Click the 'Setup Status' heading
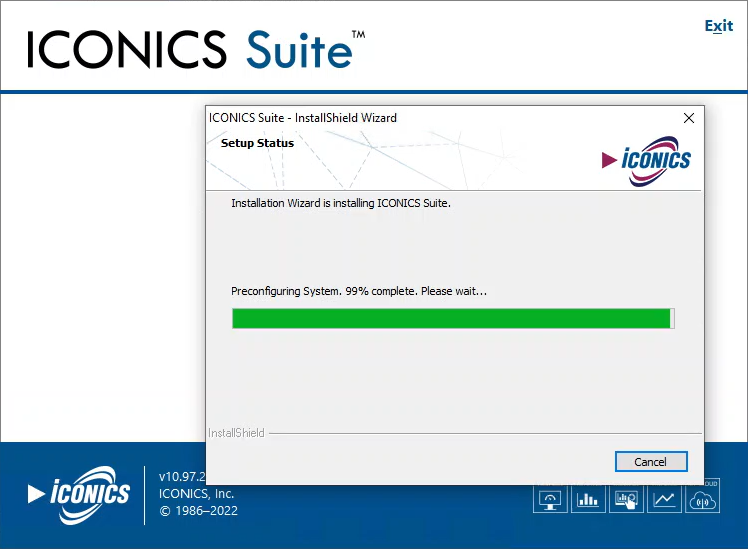This screenshot has width=748, height=549. 257,143
